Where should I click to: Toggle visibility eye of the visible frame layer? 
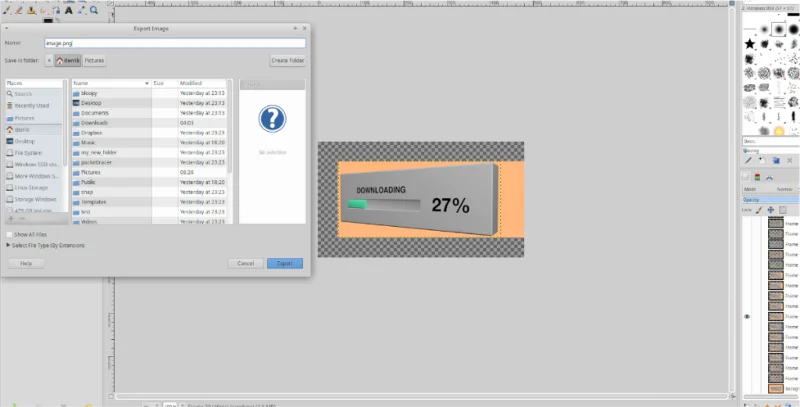point(747,317)
